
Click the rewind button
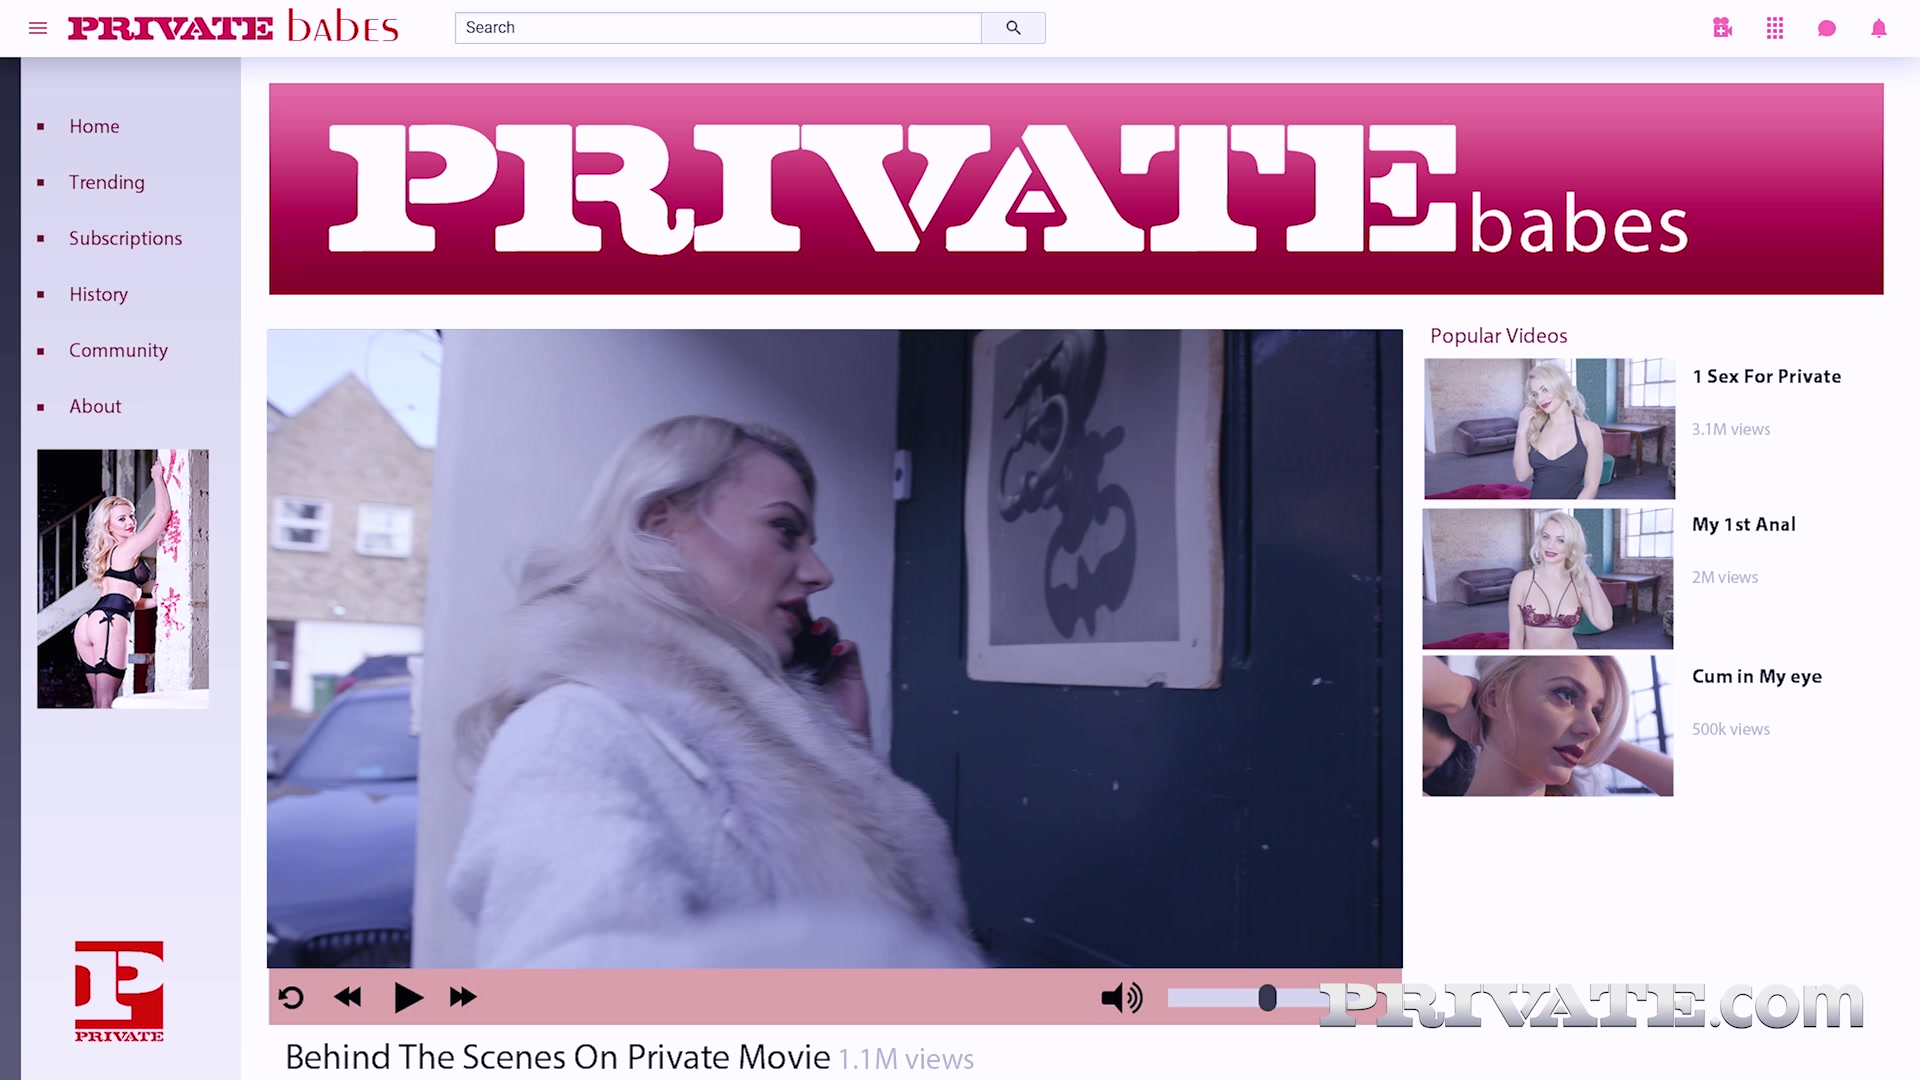tap(348, 997)
